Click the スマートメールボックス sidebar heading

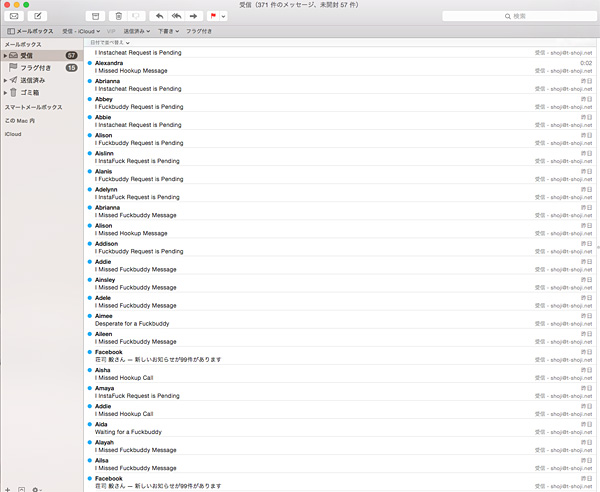(x=33, y=107)
